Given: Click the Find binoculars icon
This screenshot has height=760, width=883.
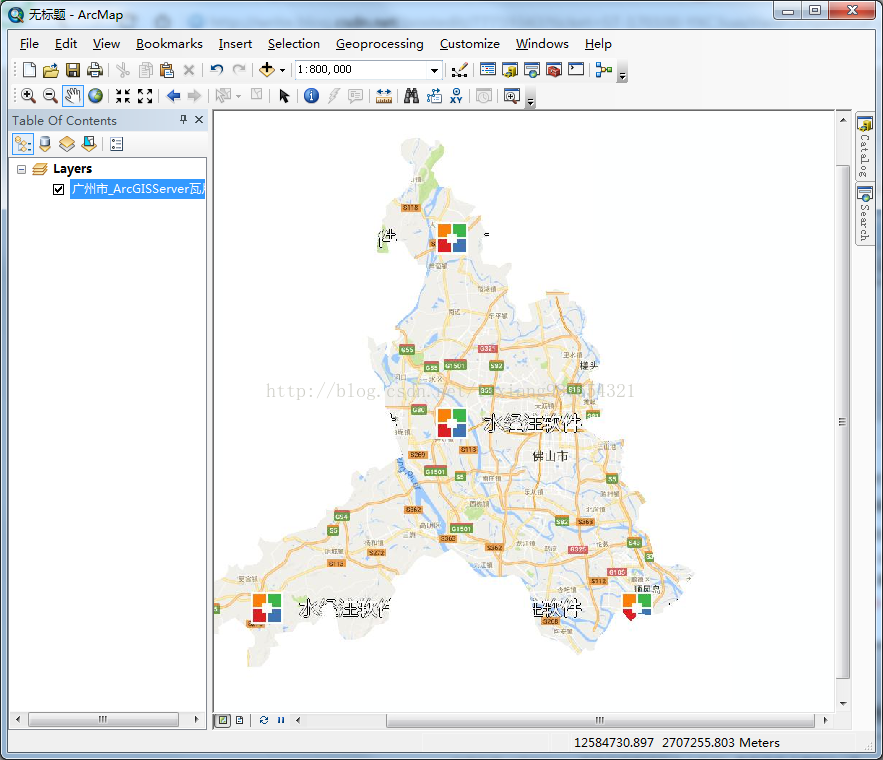Looking at the screenshot, I should coord(411,96).
